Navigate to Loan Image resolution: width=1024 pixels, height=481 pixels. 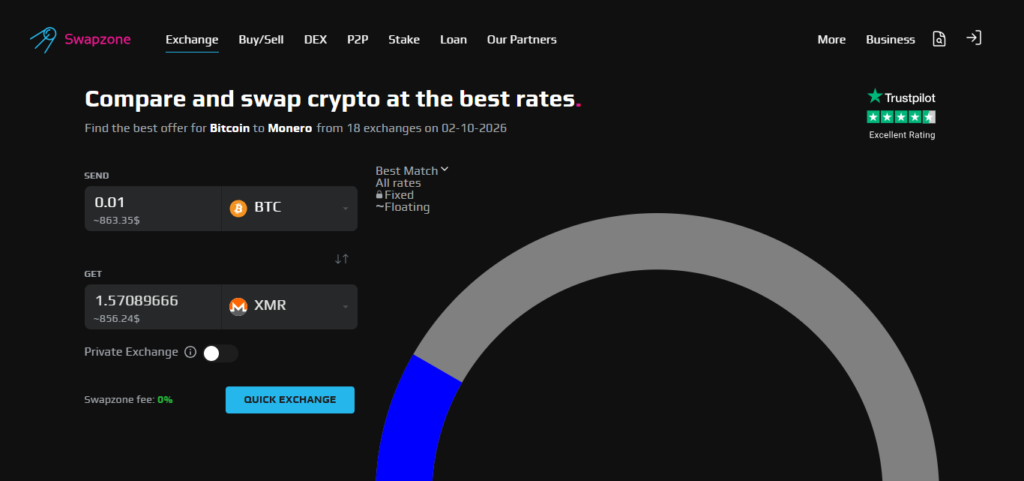coord(453,40)
